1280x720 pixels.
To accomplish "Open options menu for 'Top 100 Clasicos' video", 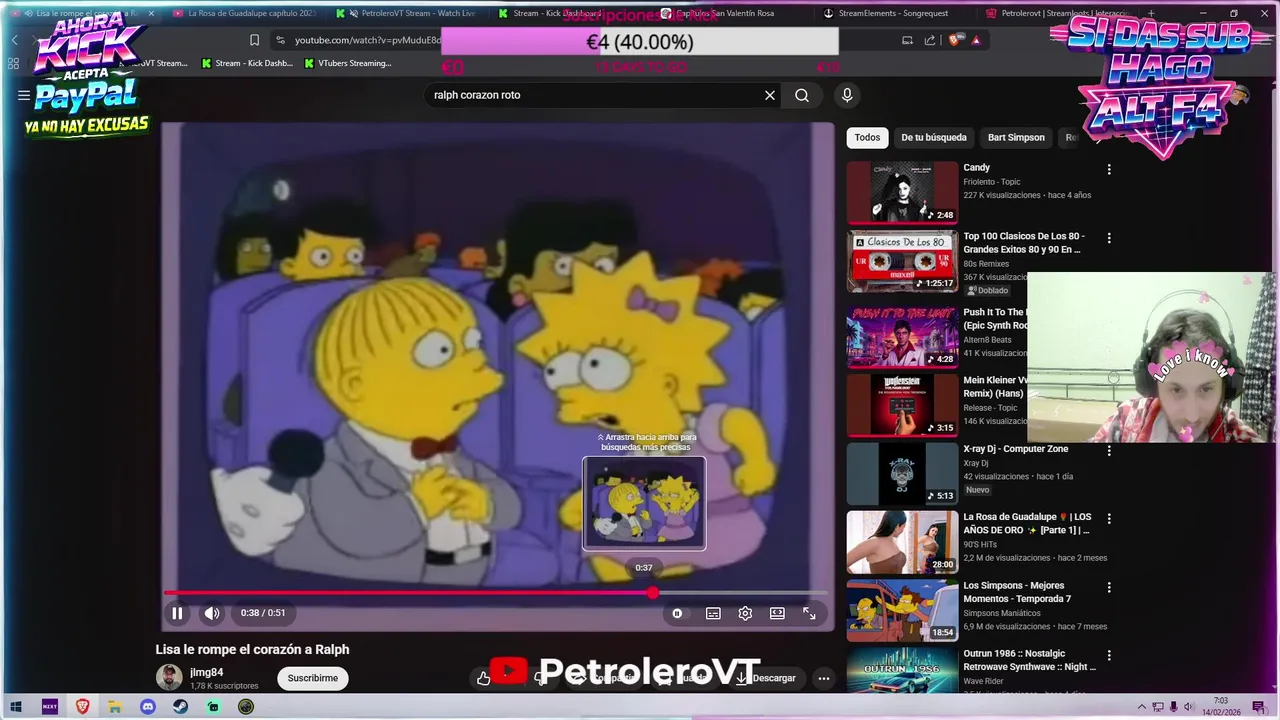I will click(1109, 238).
